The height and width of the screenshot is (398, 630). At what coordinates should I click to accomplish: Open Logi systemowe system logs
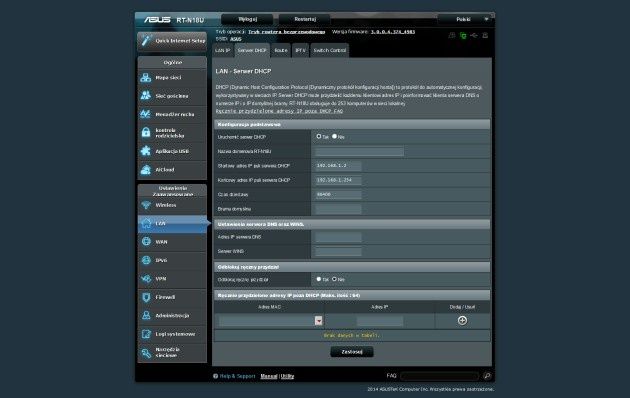point(172,335)
